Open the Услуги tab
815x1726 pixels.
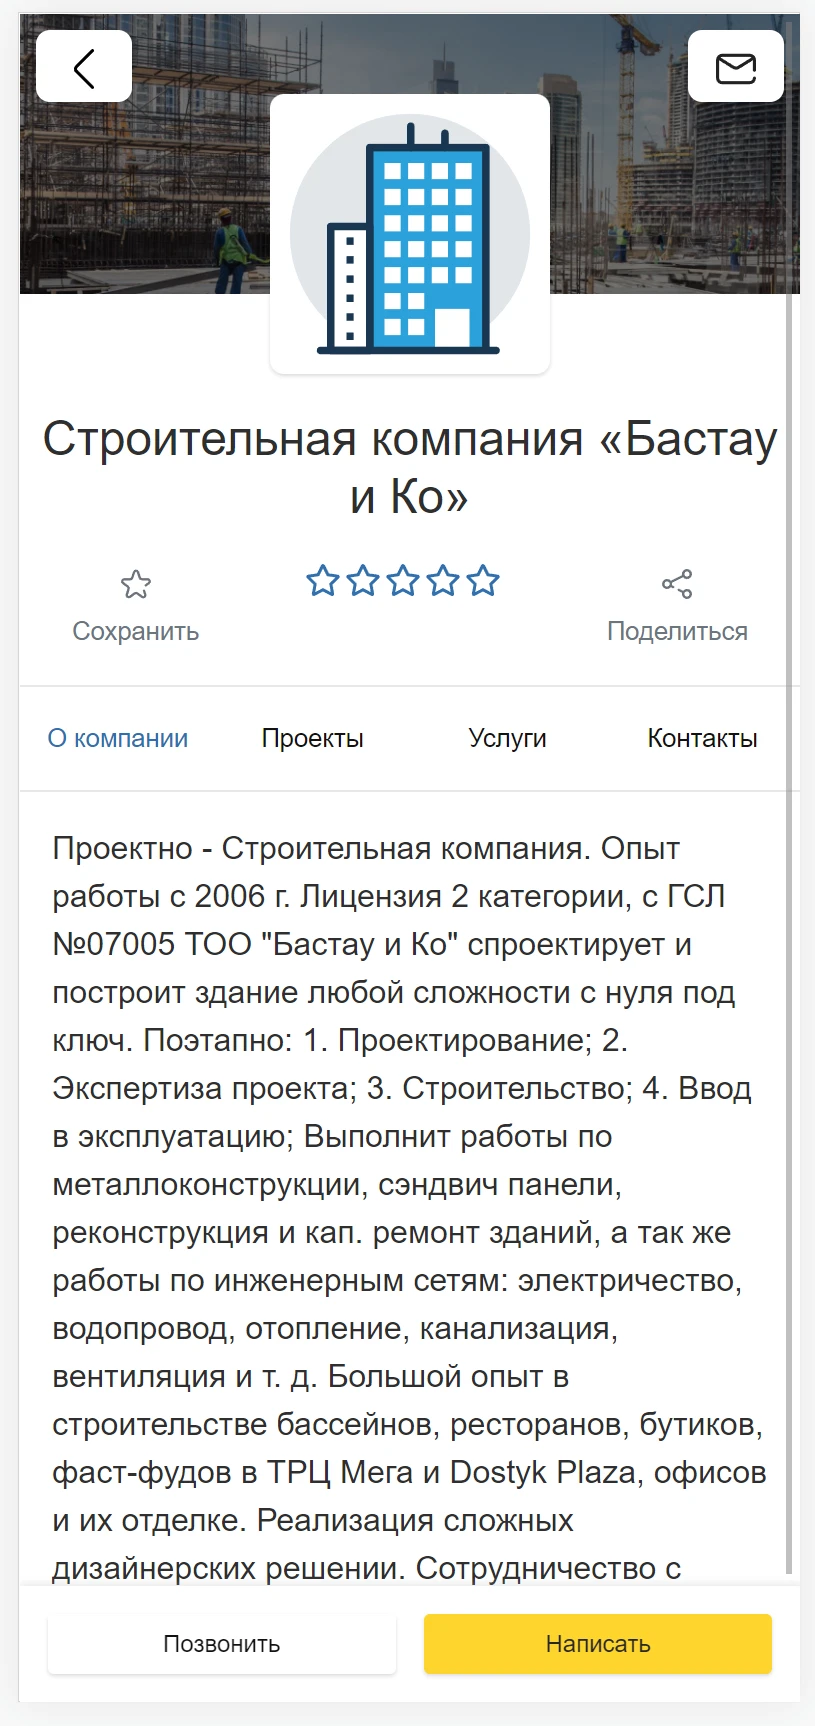point(508,738)
